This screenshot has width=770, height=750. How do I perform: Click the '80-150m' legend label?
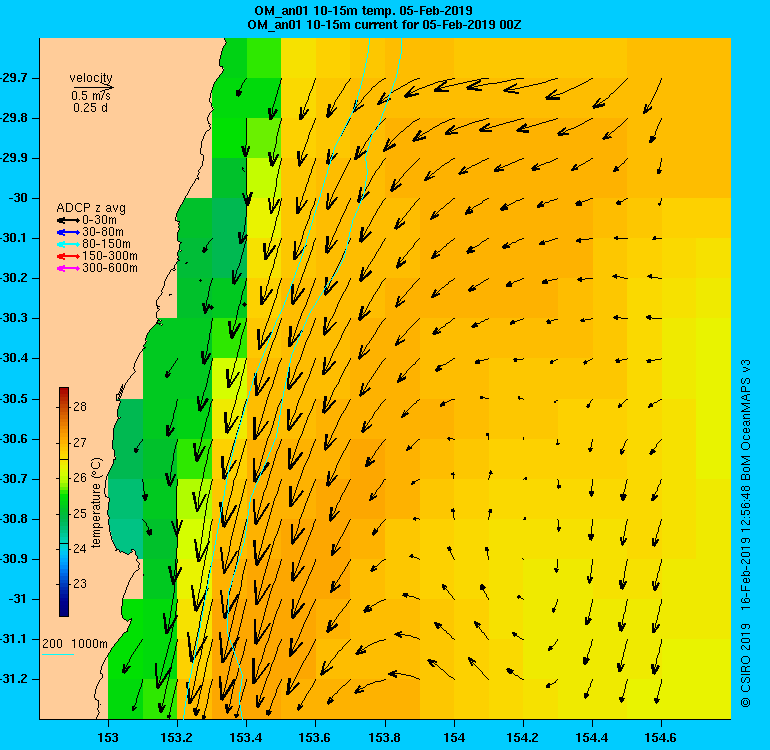coord(106,244)
